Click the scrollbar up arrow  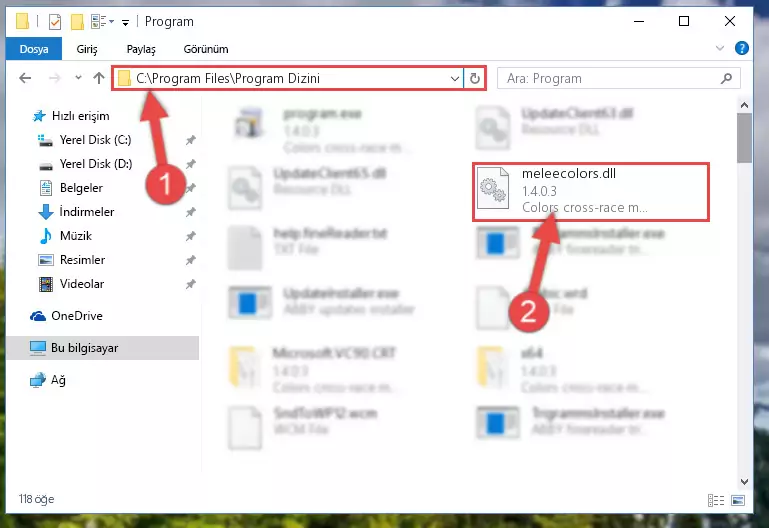744,105
